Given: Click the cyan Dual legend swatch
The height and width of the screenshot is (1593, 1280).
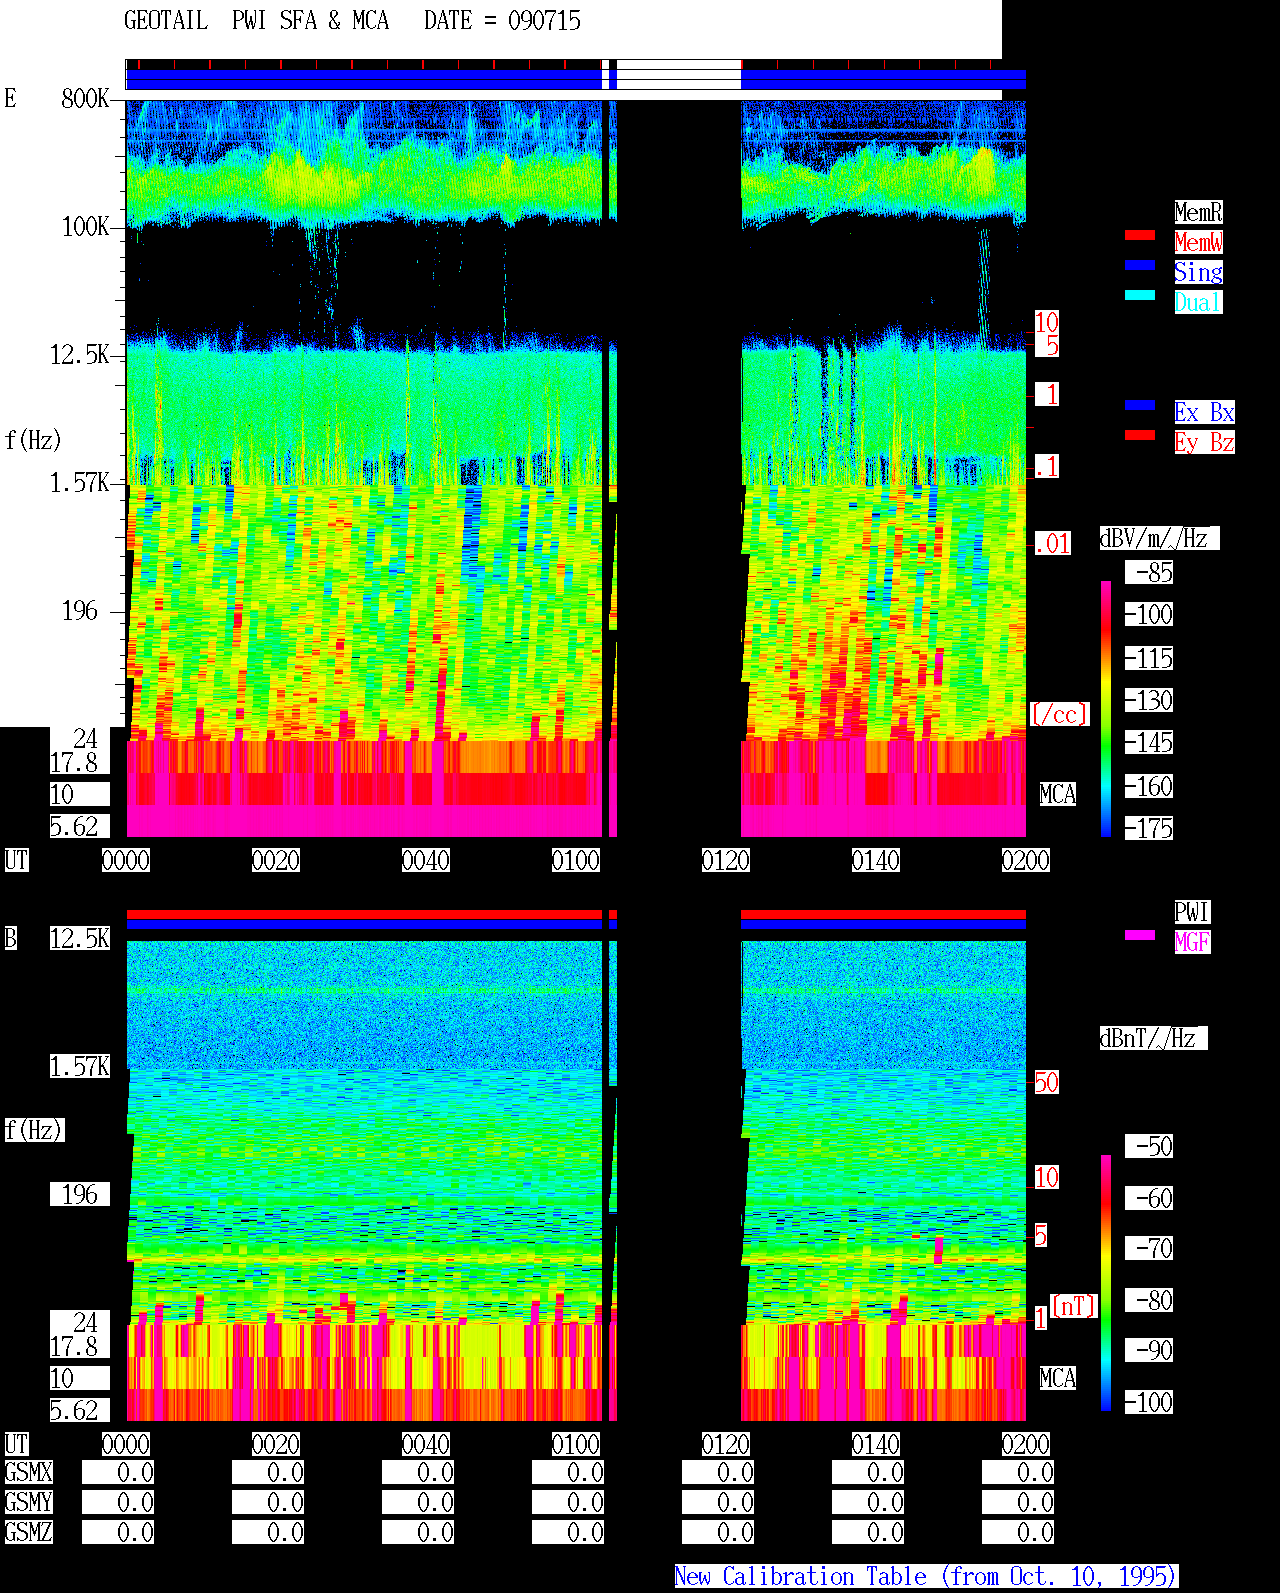Looking at the screenshot, I should coord(1140,295).
